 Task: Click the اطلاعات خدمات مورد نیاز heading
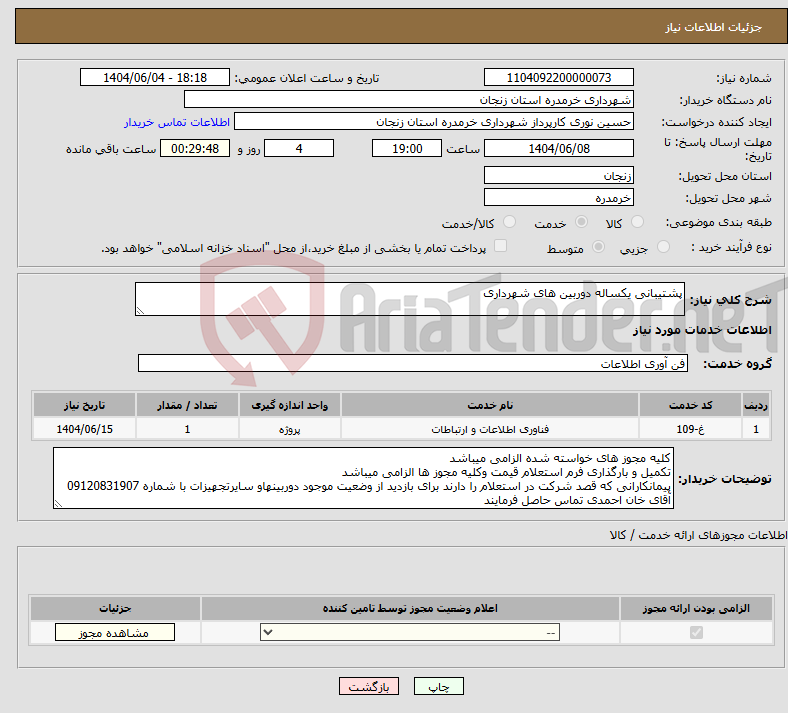click(x=702, y=330)
